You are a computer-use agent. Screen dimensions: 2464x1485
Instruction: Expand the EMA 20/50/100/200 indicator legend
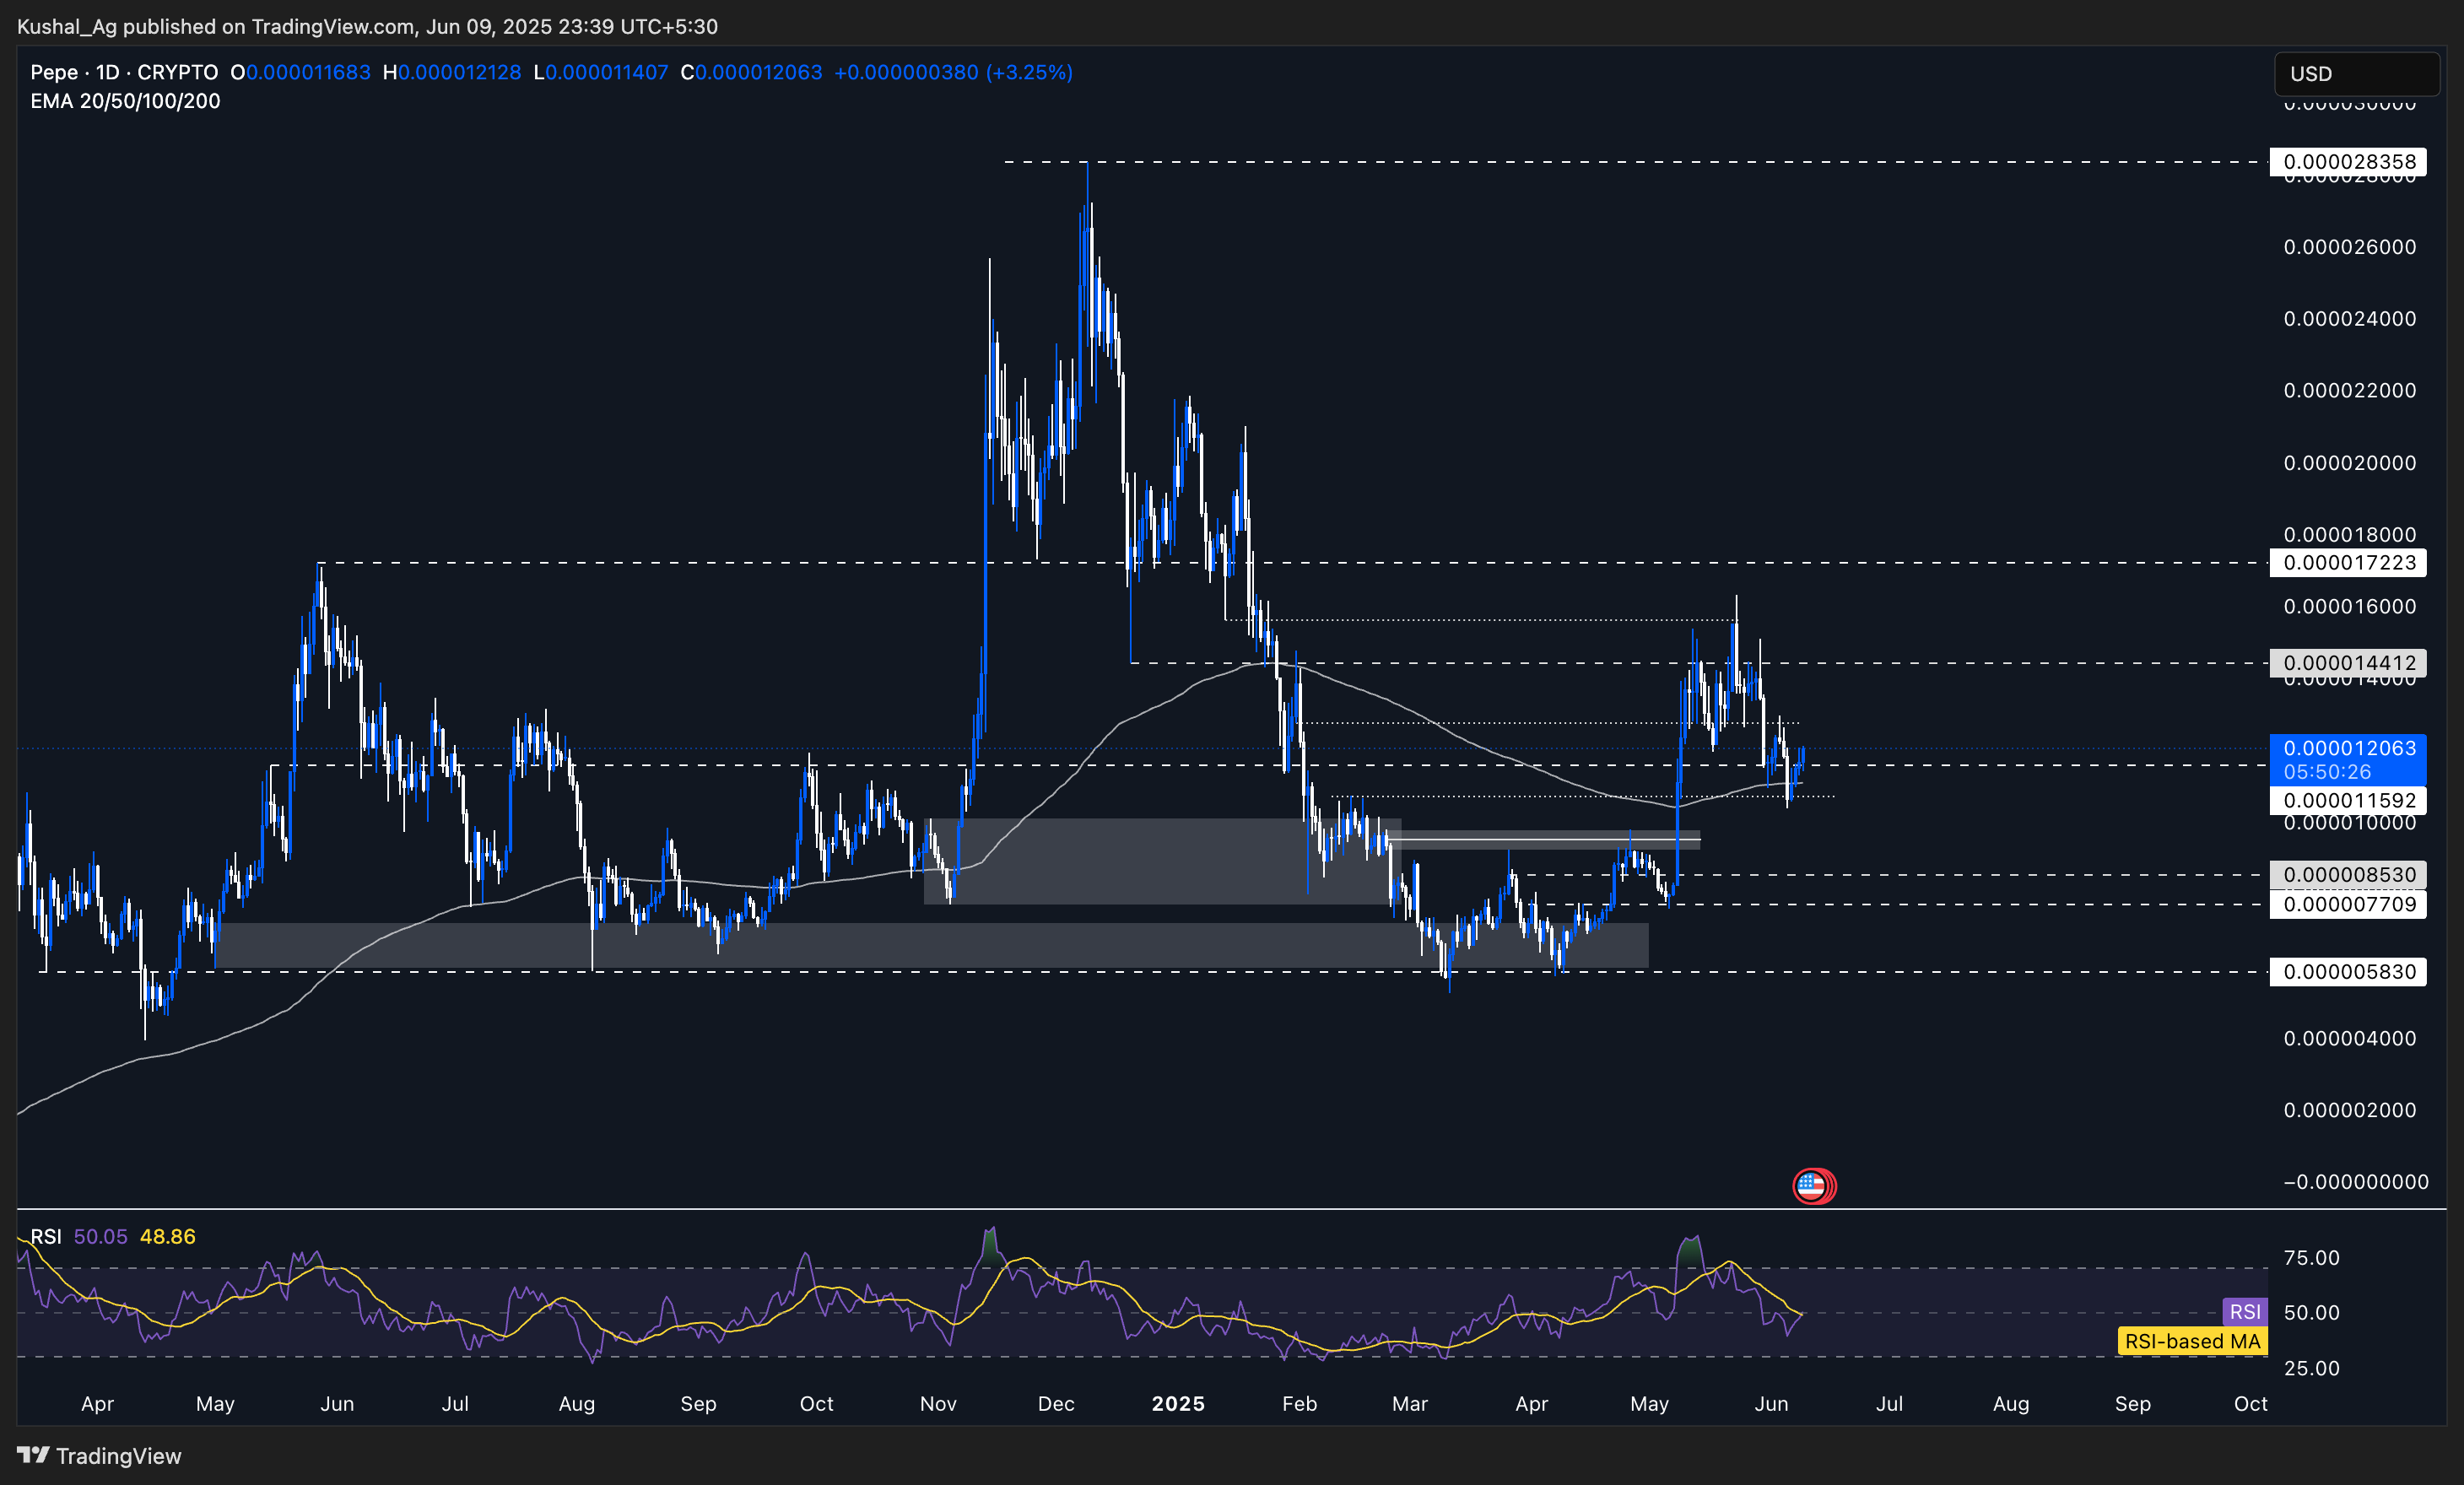125,101
